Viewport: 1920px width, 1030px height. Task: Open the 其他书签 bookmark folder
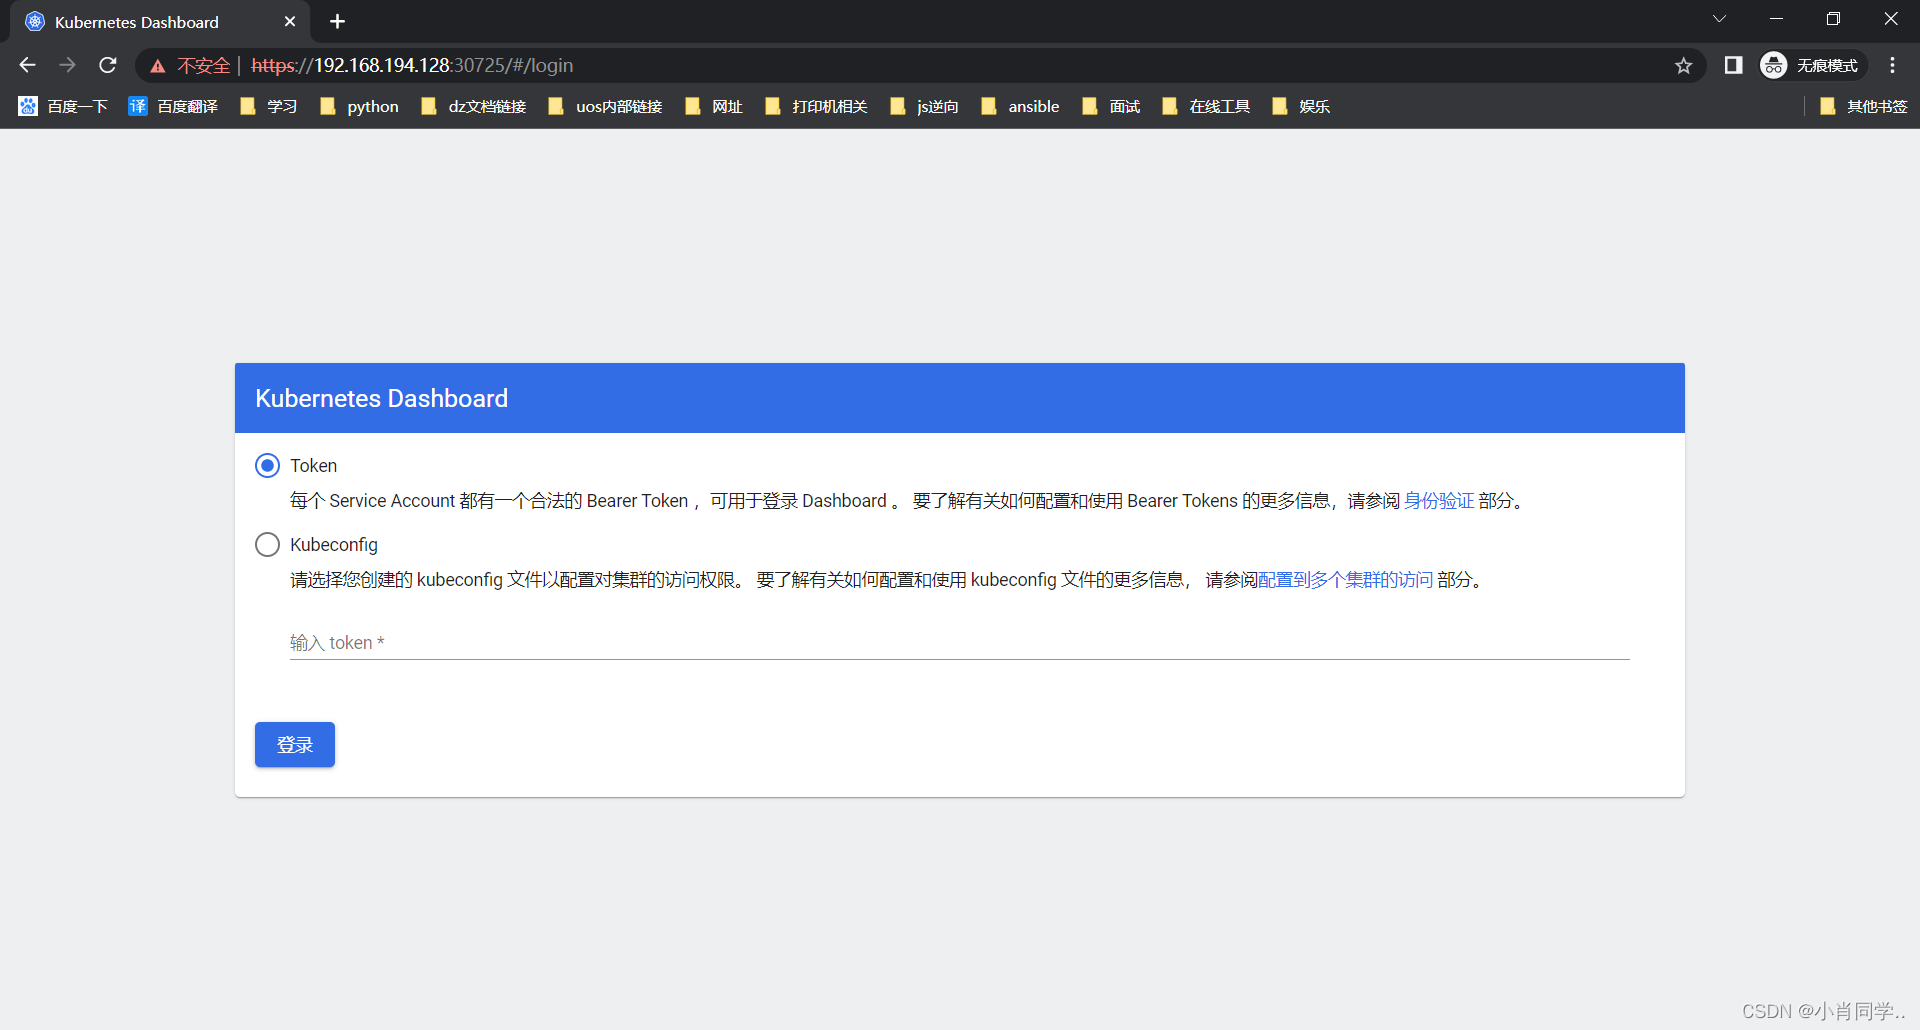(1864, 106)
